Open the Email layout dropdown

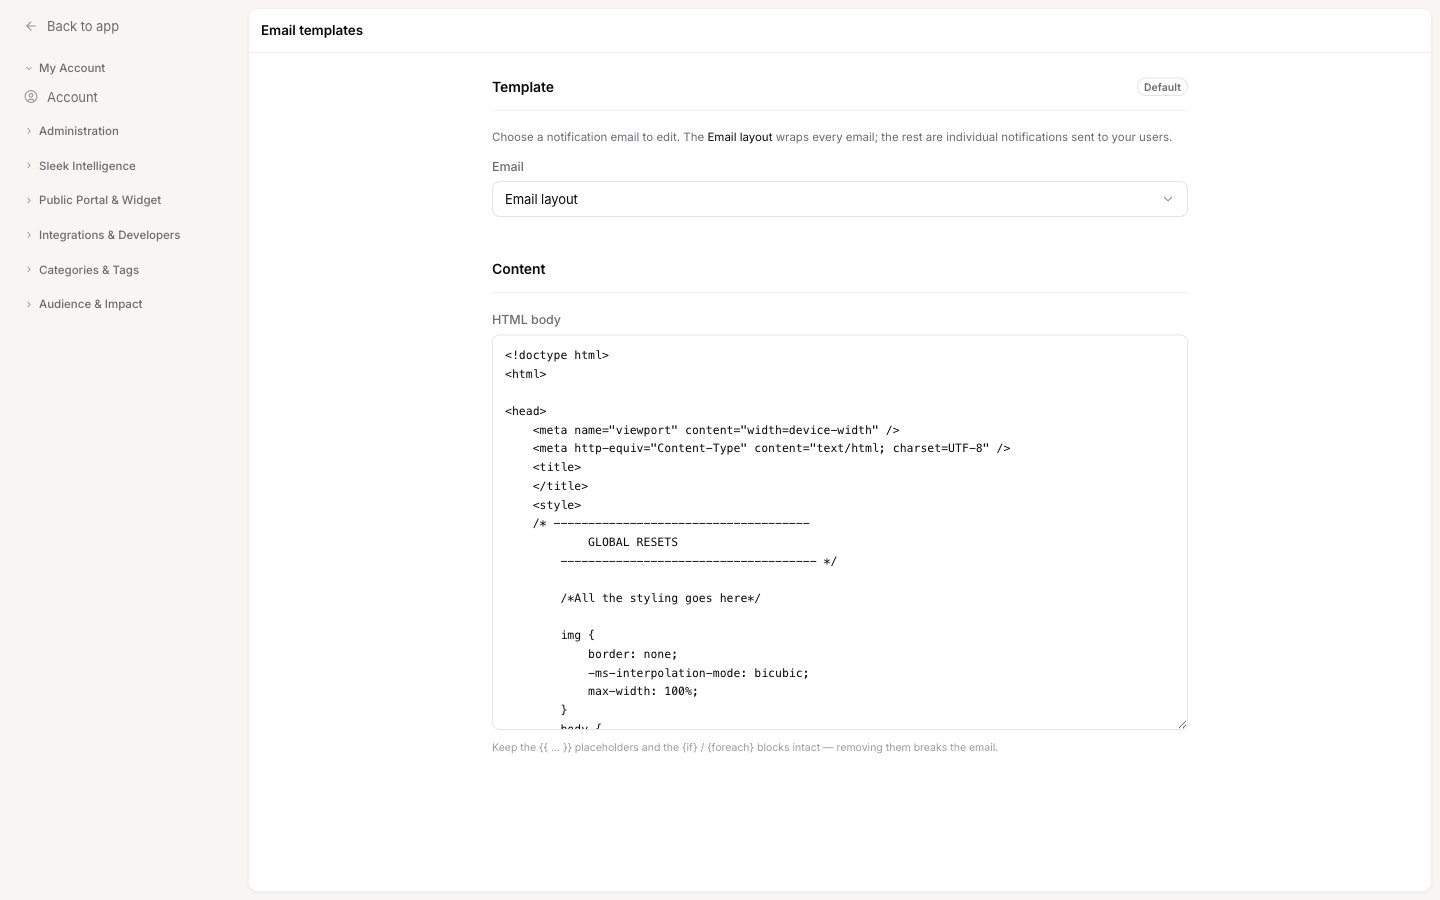(839, 199)
